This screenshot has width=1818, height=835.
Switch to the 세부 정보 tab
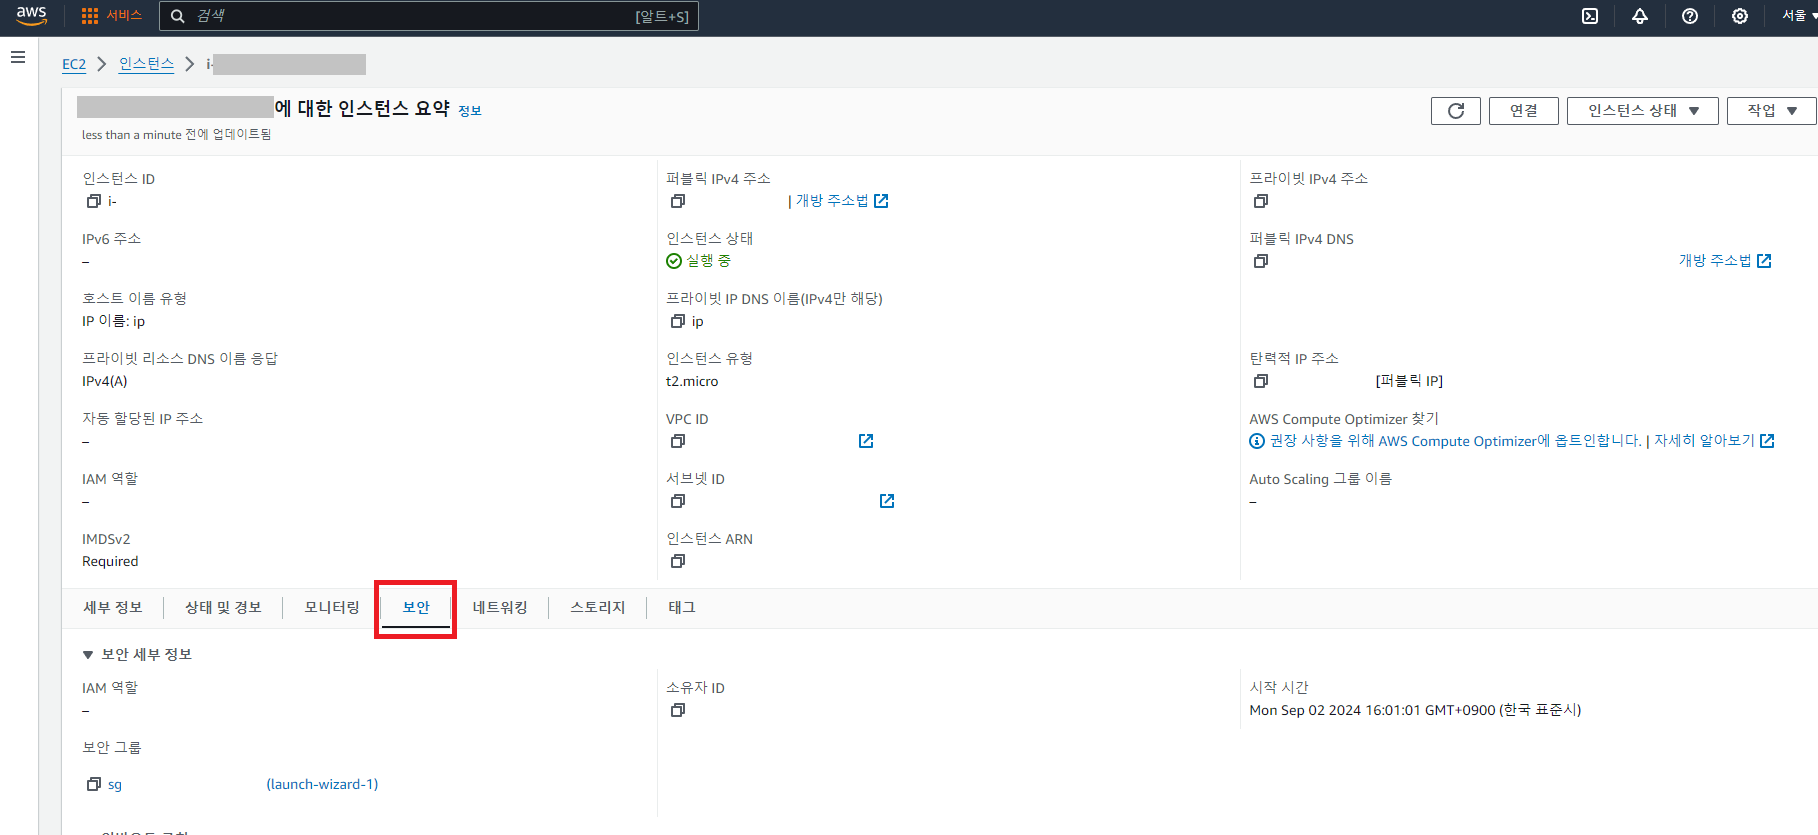pyautogui.click(x=113, y=607)
